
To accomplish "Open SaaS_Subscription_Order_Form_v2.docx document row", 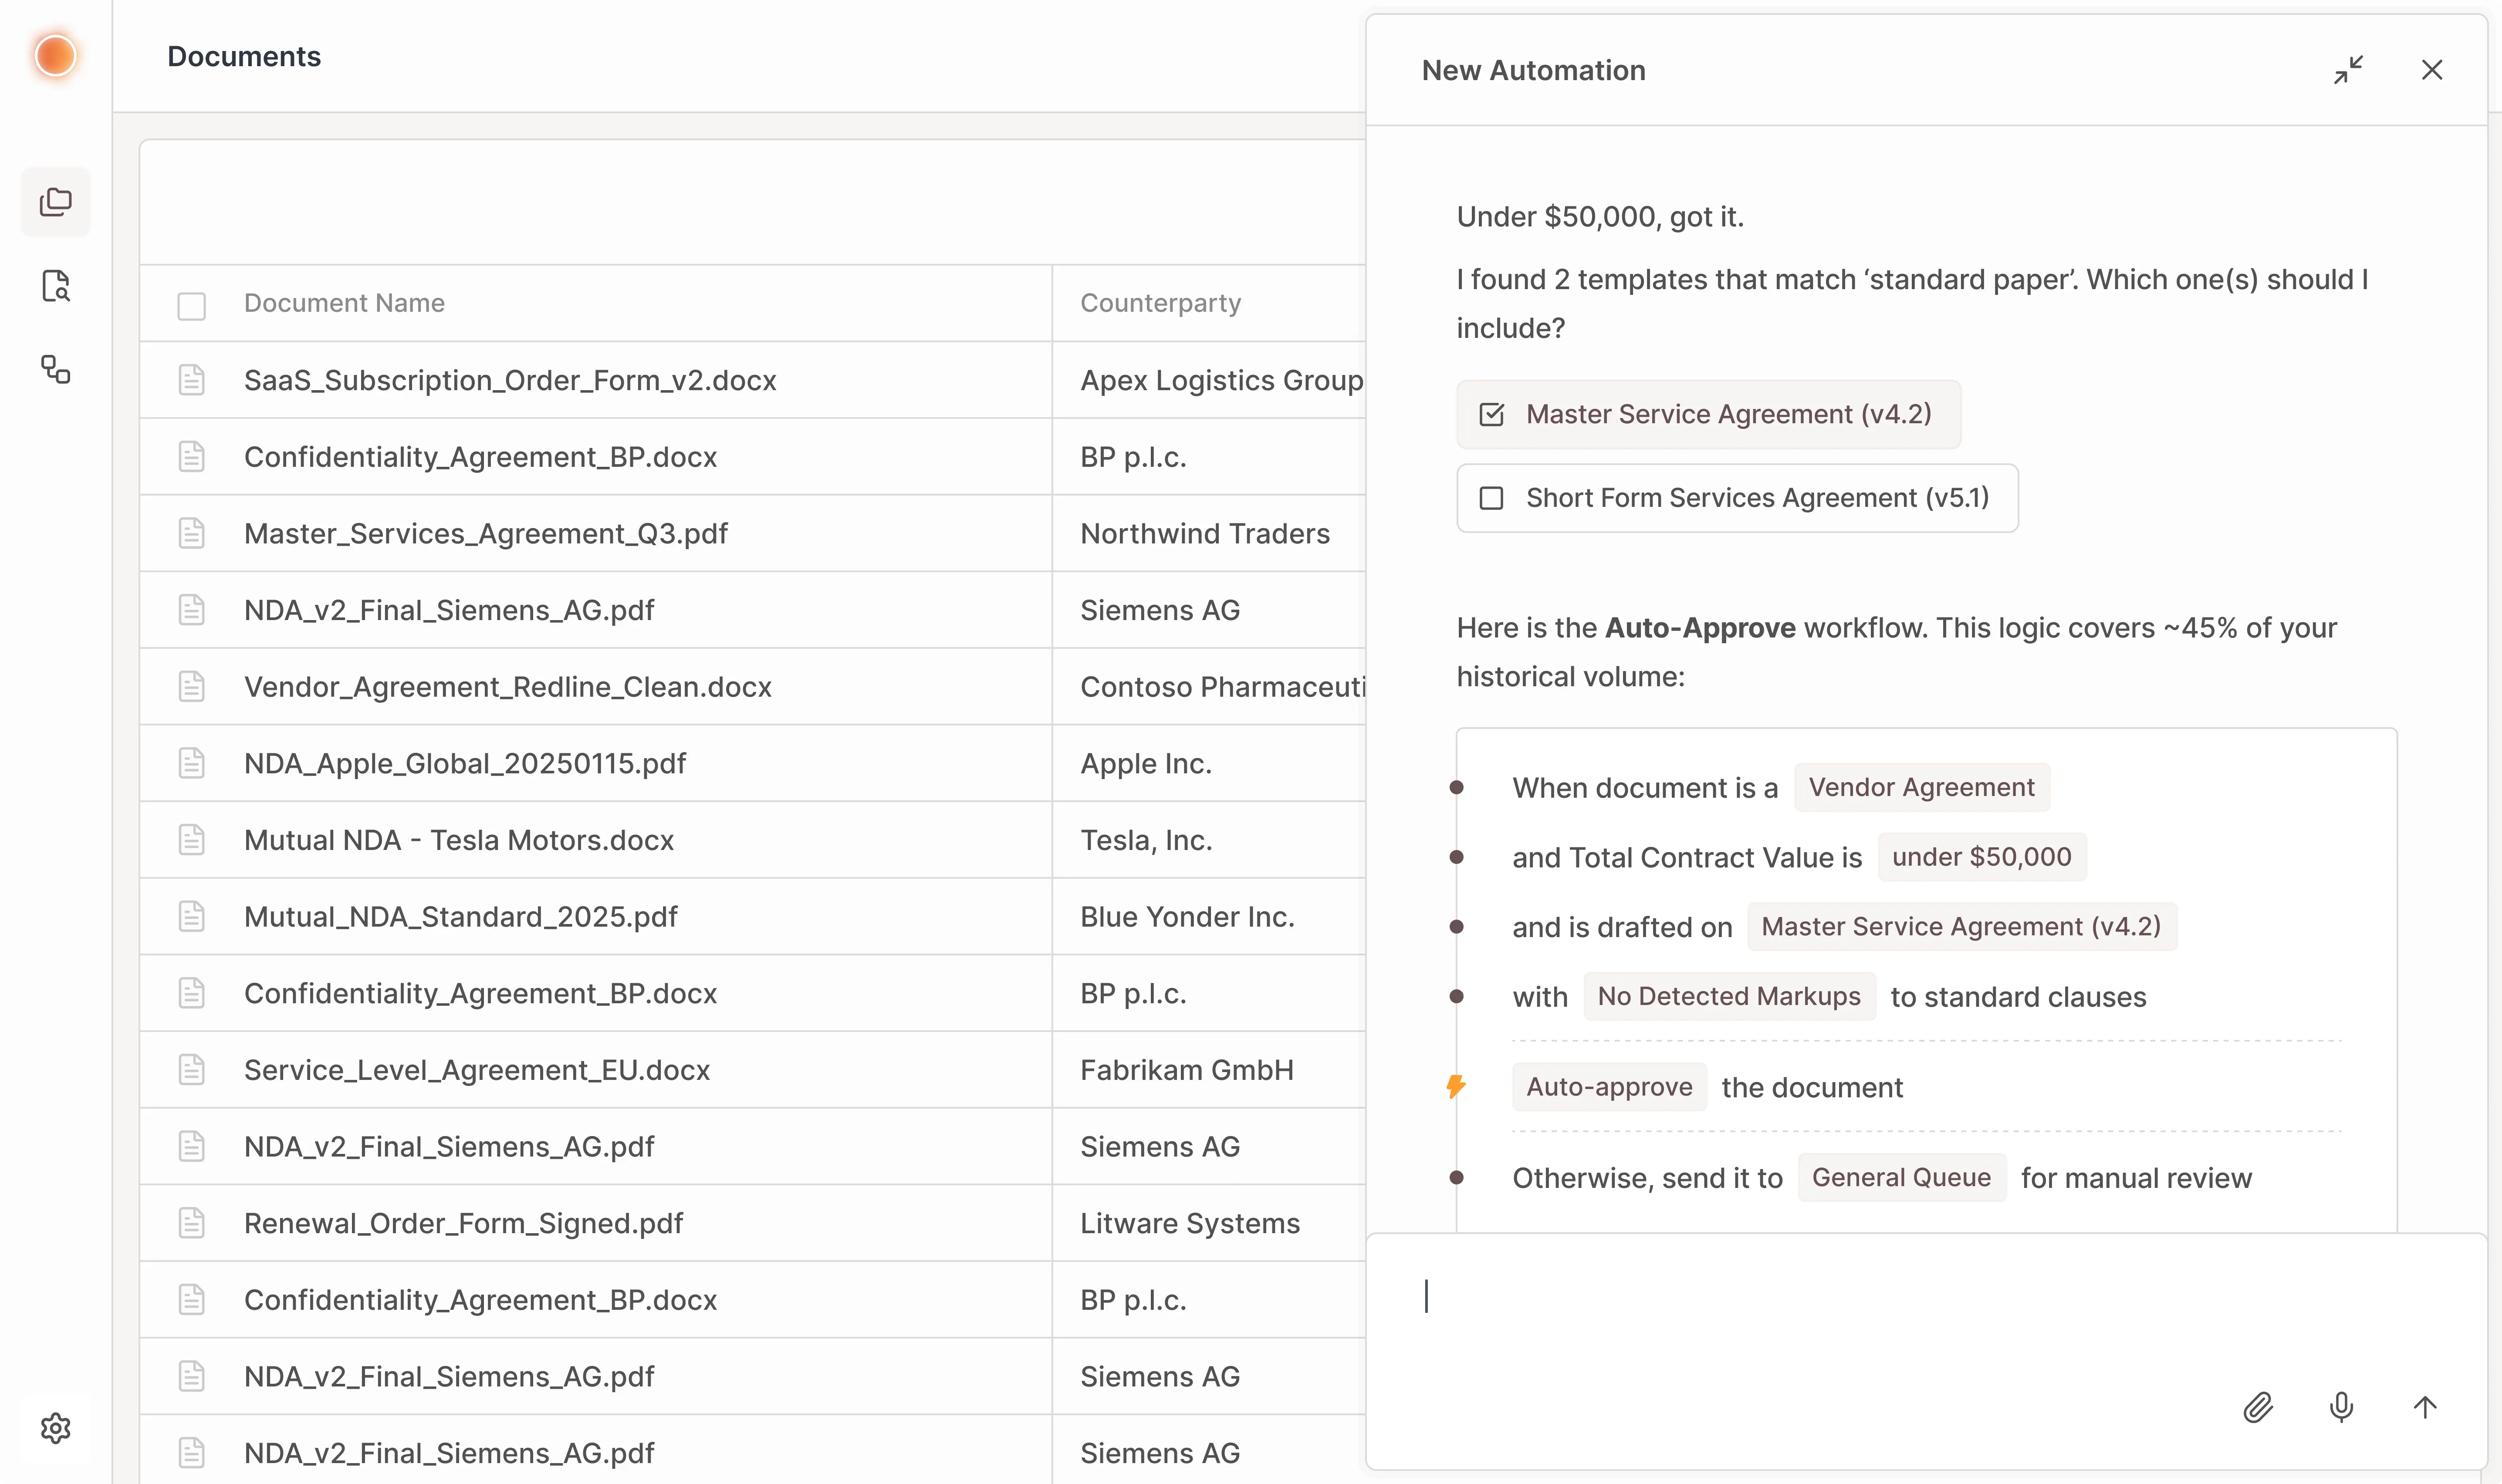I will 510,380.
